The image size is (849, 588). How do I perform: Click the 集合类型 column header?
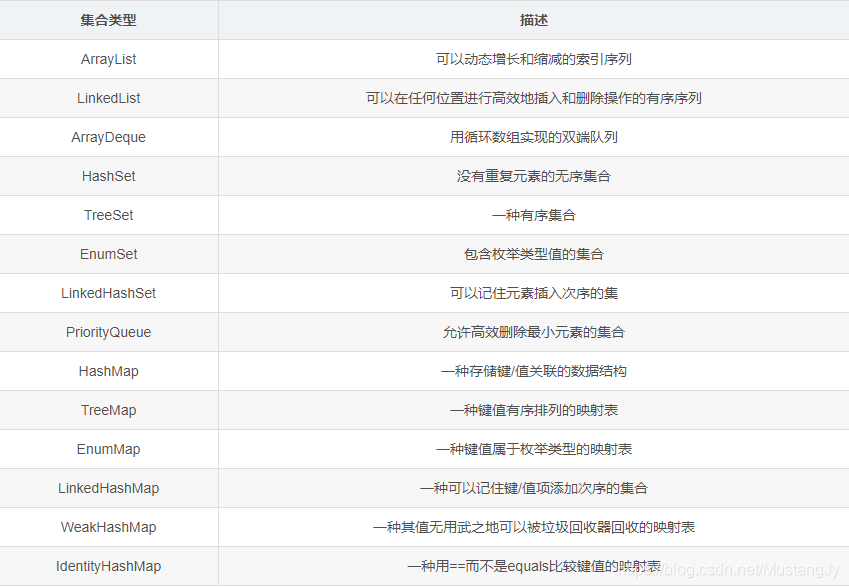click(108, 20)
